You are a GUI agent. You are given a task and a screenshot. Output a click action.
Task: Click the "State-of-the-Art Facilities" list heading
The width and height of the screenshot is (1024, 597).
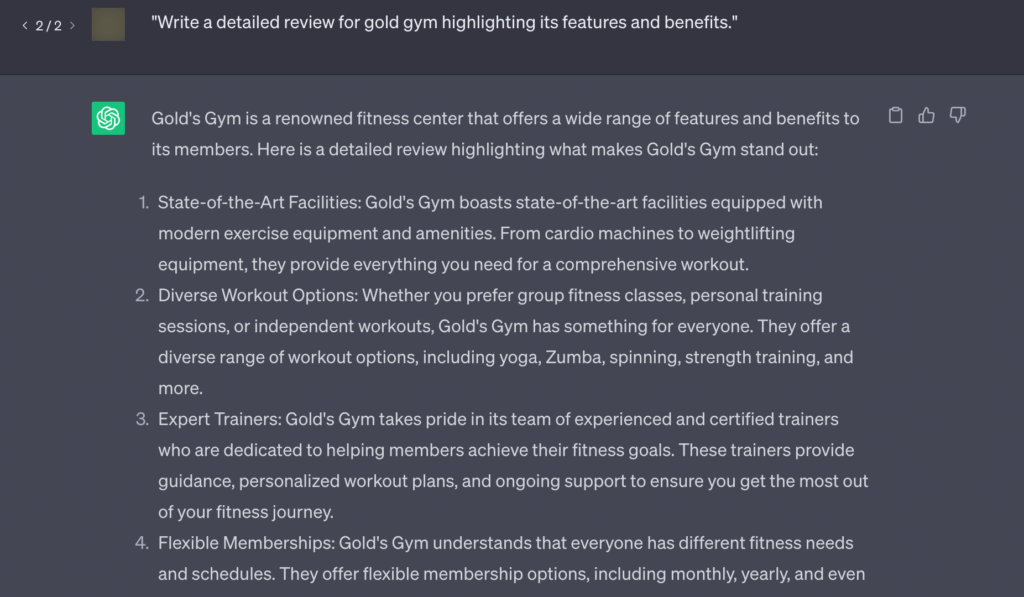pyautogui.click(x=258, y=202)
